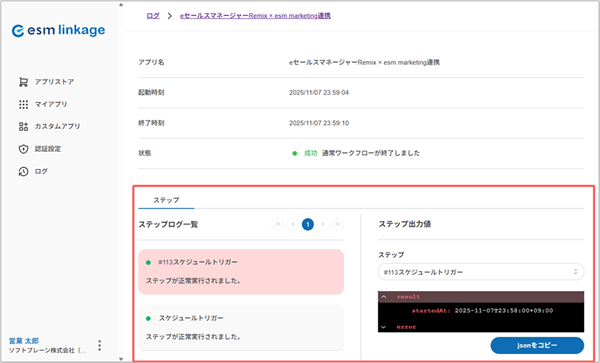Click the ログ history icon
Image resolution: width=600 pixels, height=363 pixels.
pyautogui.click(x=23, y=171)
